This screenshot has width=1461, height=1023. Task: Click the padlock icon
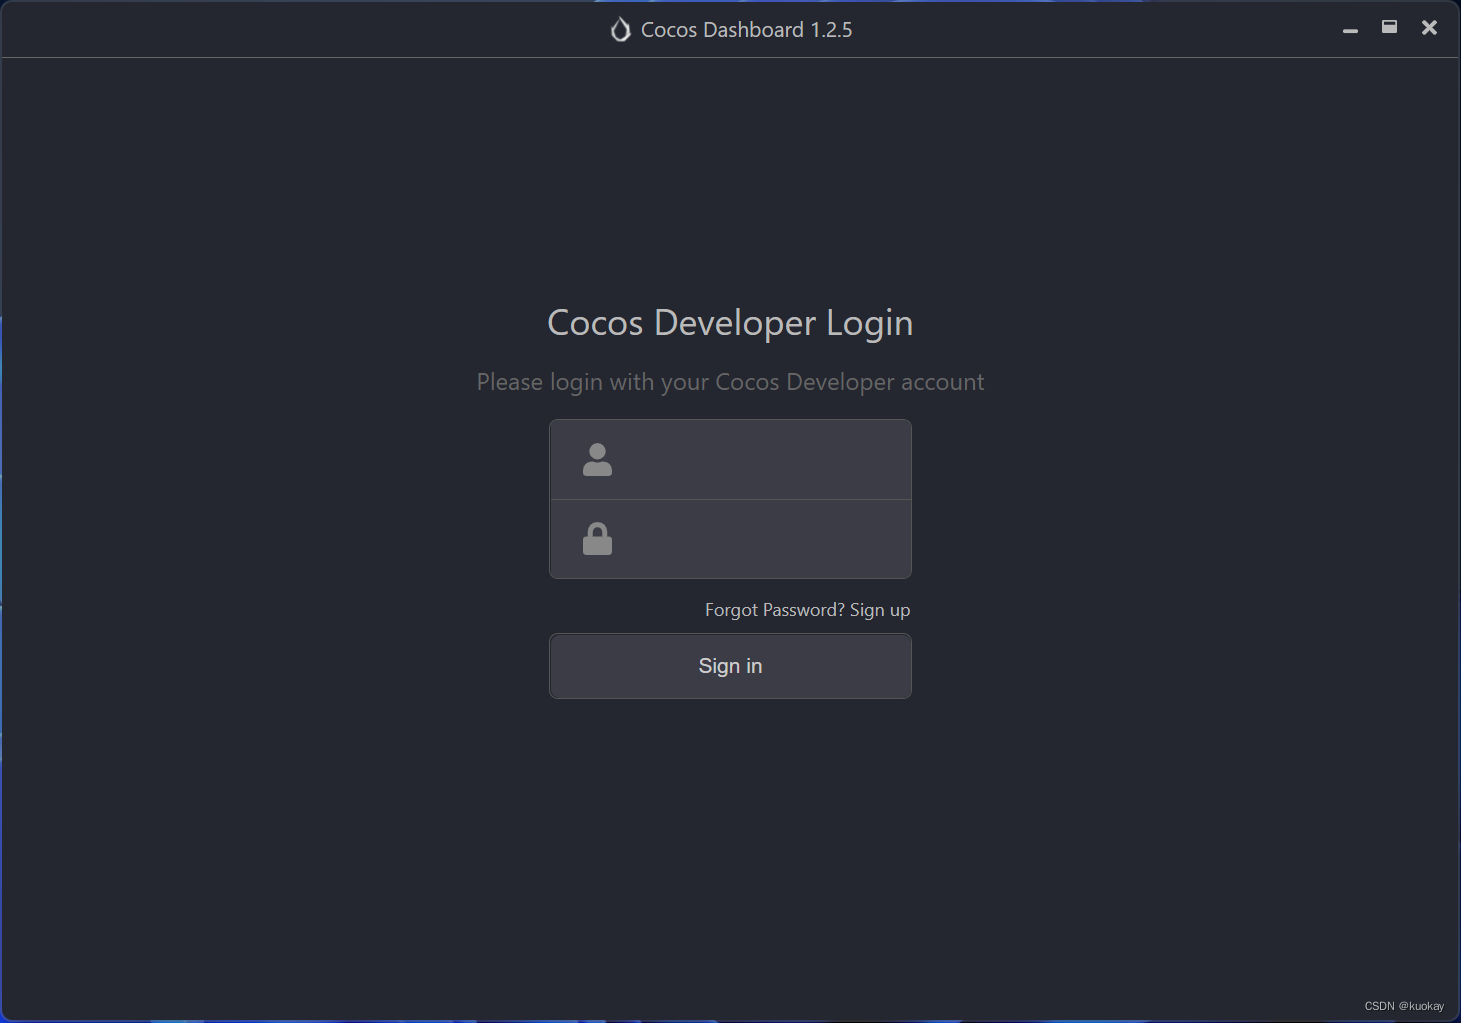597,539
